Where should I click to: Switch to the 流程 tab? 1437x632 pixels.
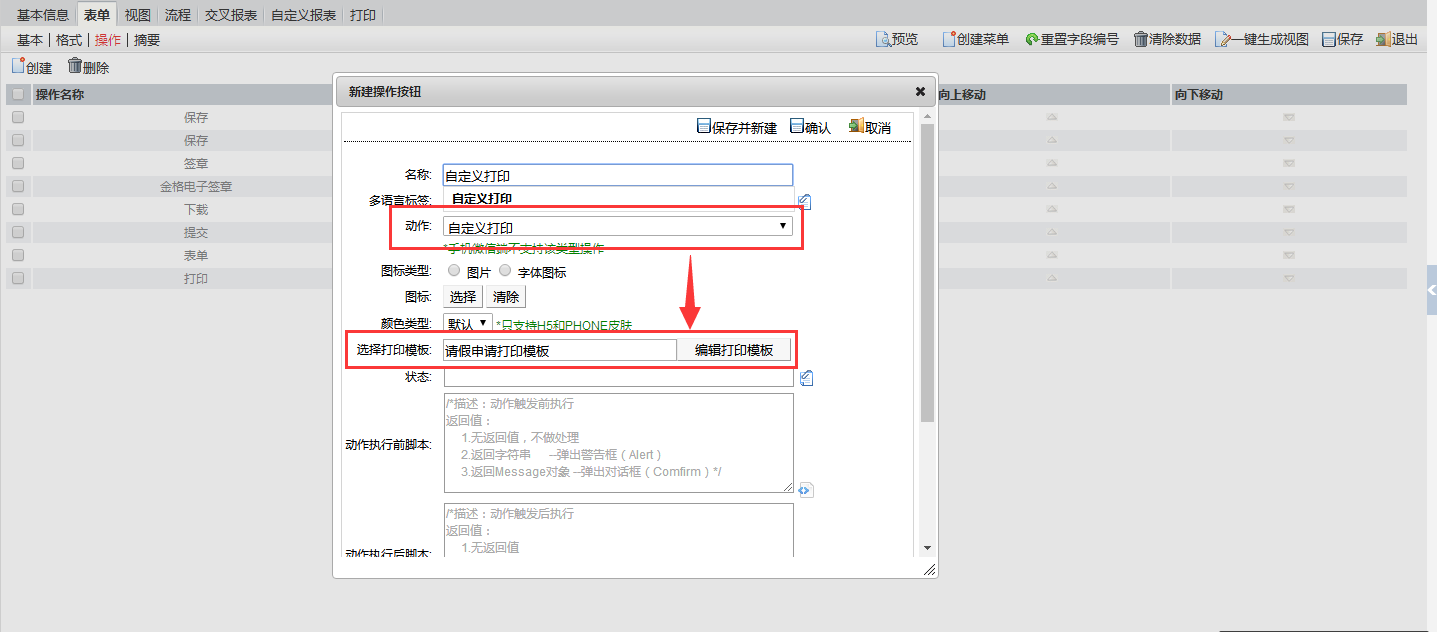click(178, 14)
